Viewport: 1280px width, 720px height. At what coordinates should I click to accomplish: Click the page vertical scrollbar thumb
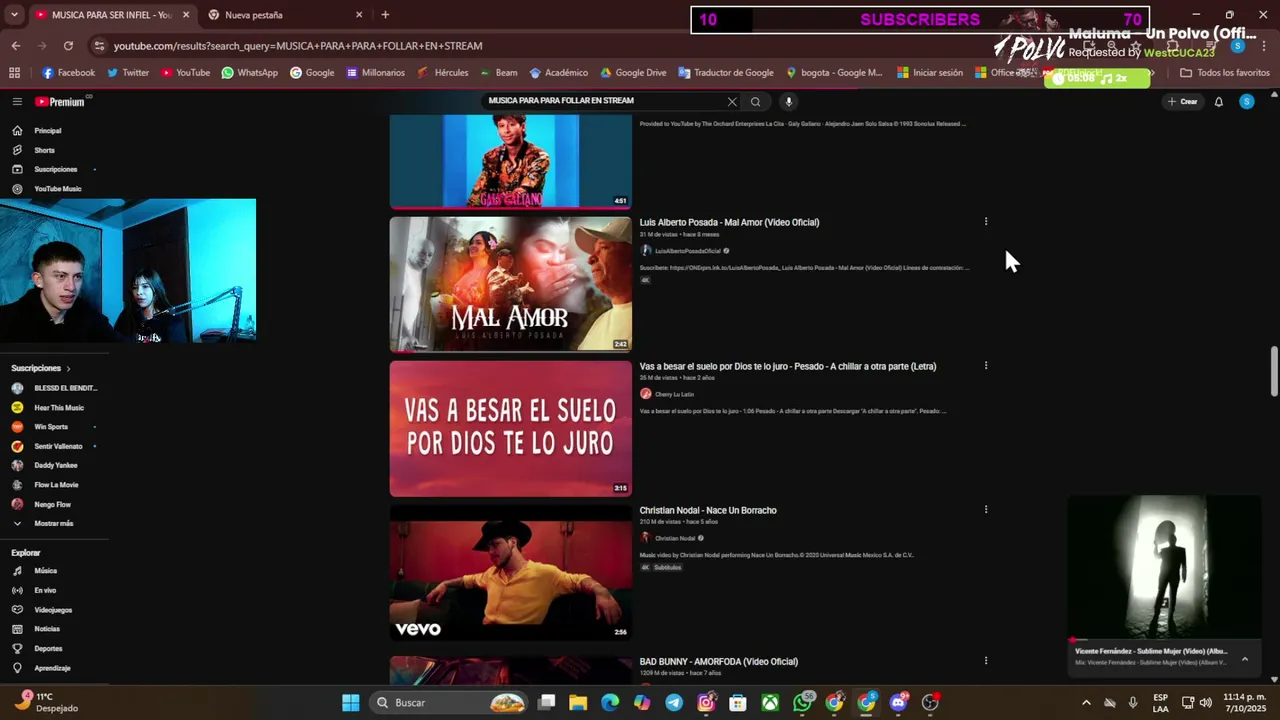pyautogui.click(x=1274, y=371)
